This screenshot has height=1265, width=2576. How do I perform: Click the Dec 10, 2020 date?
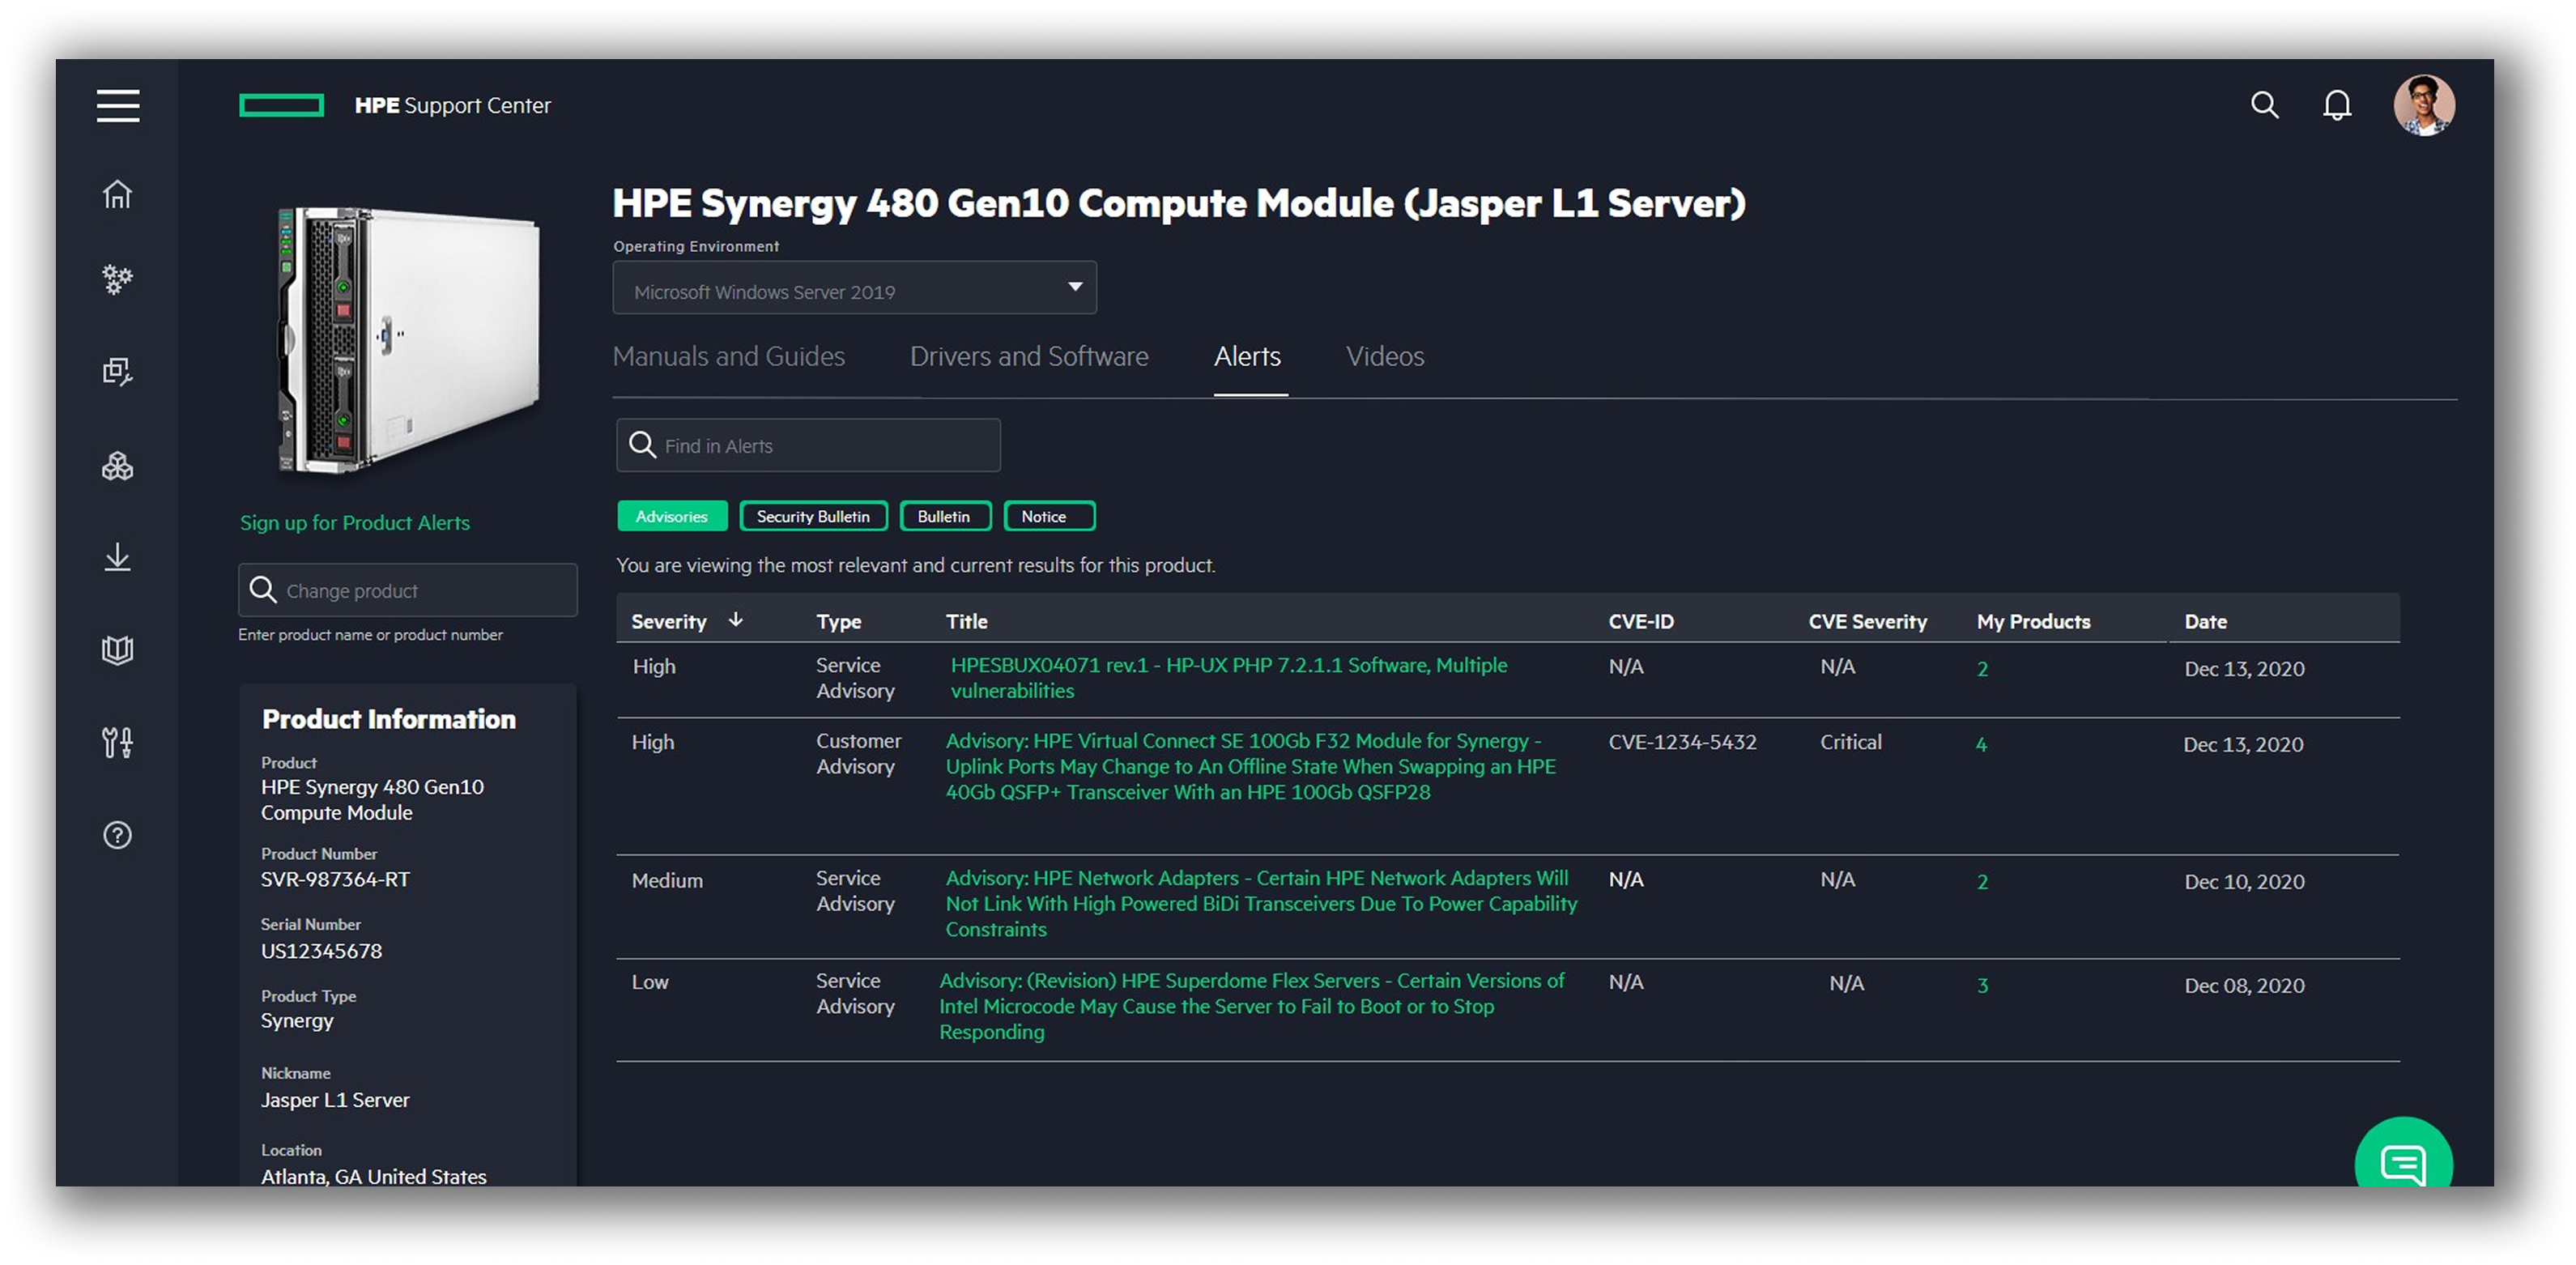click(x=2244, y=881)
